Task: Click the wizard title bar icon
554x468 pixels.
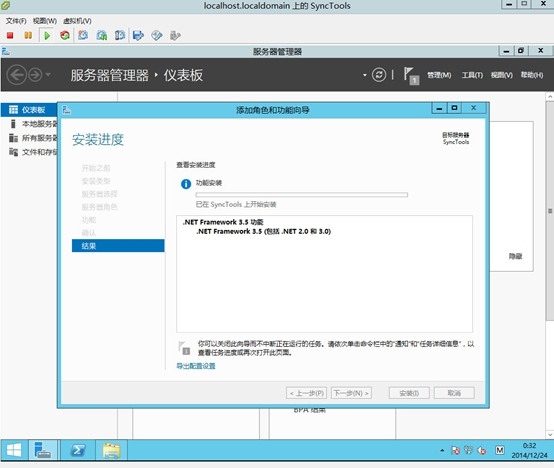Action: [x=67, y=110]
